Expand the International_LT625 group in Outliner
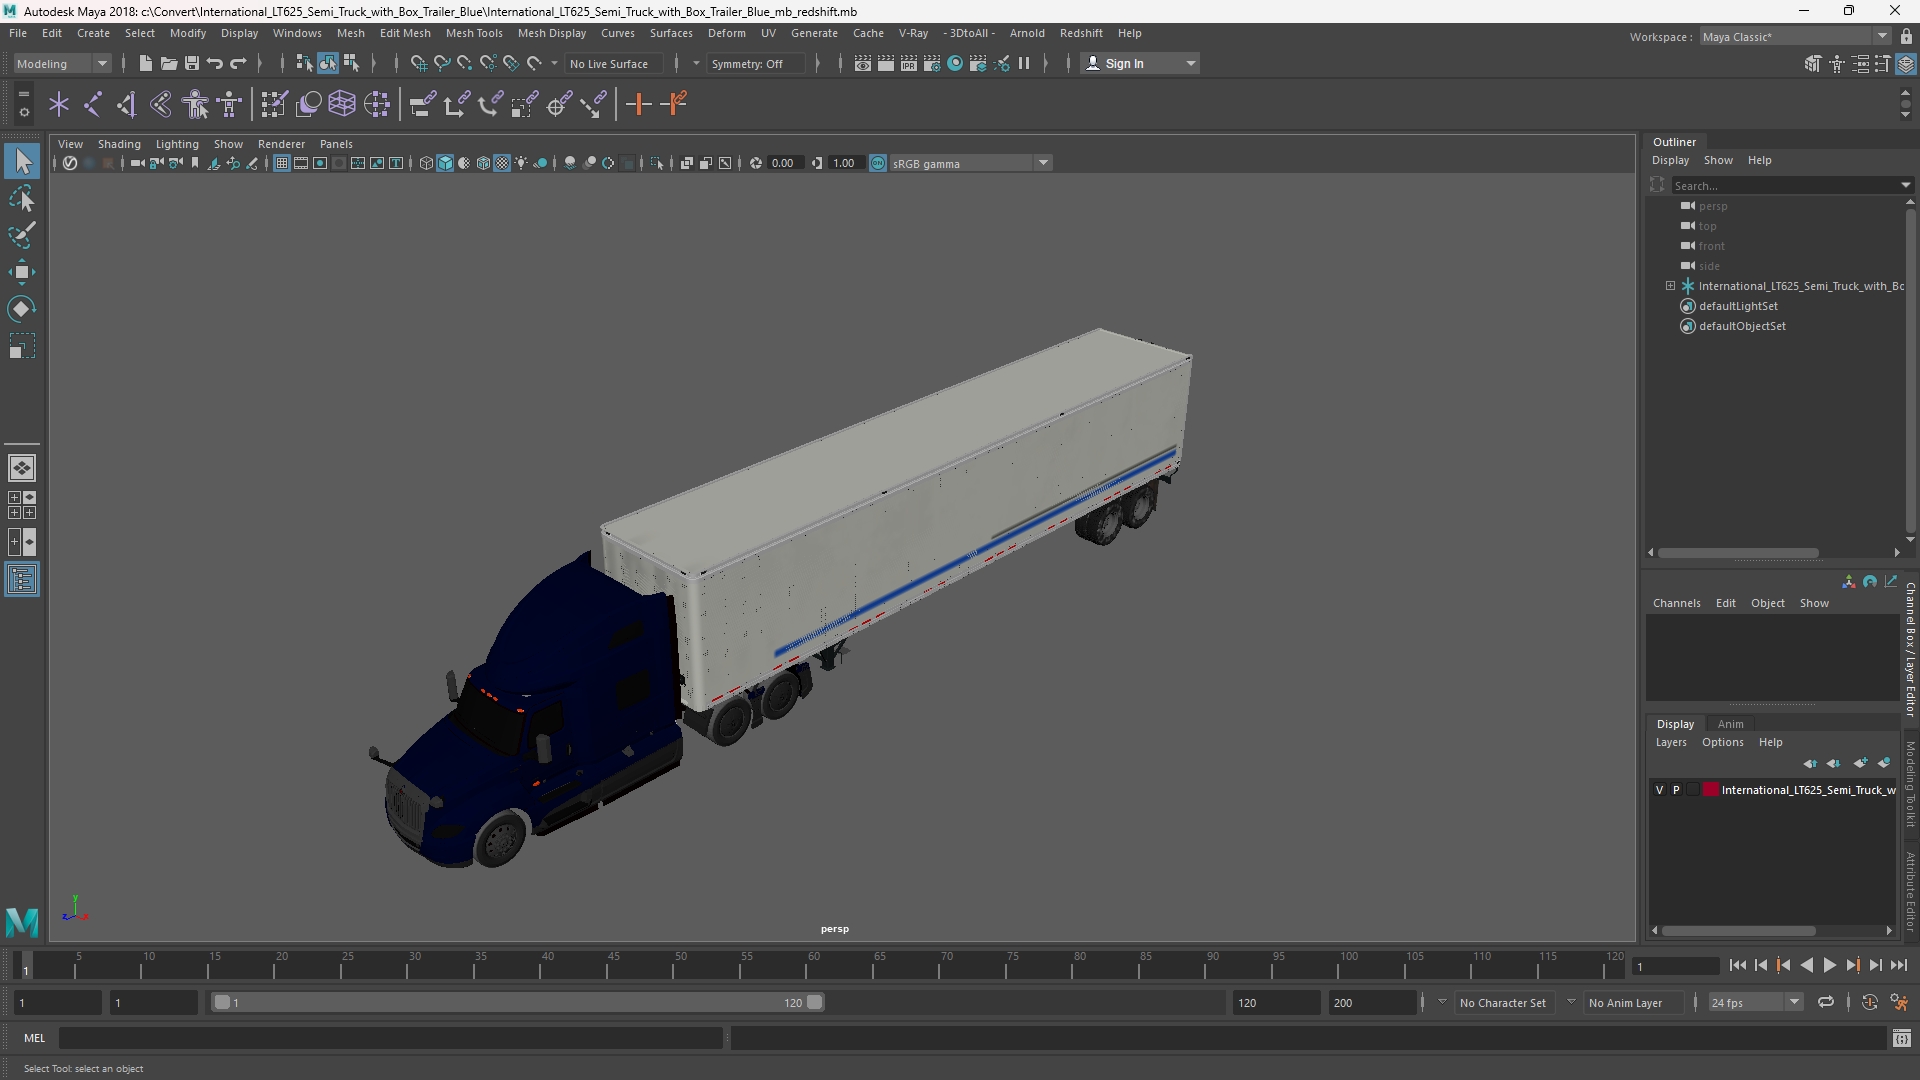This screenshot has height=1080, width=1920. [1670, 286]
